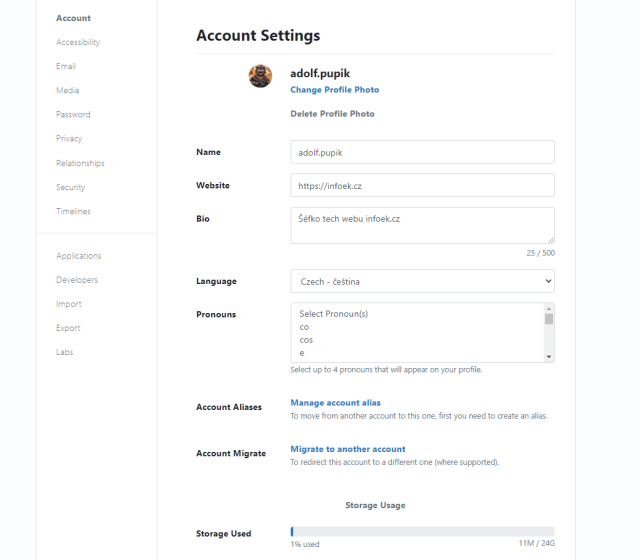Screen dimensions: 640x560
Task: Focus the Name input field
Action: 422,152
